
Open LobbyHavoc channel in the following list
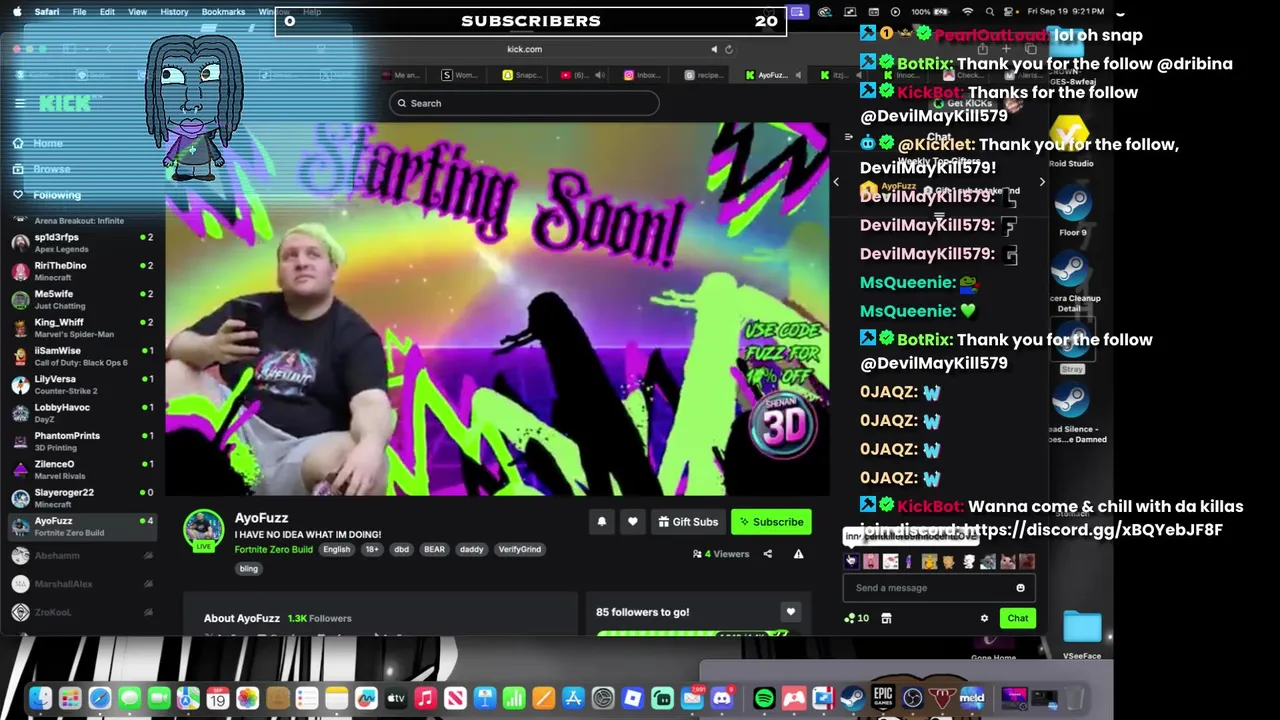tap(82, 412)
